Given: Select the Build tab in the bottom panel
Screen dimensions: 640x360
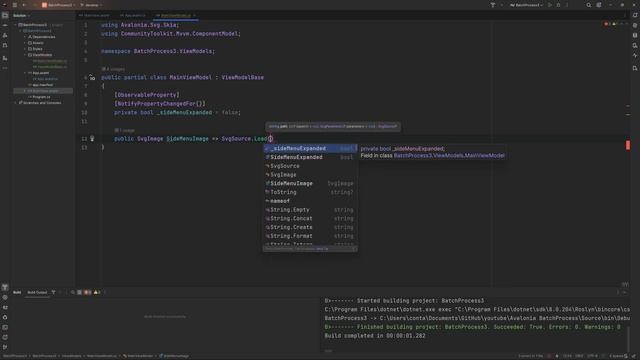Looking at the screenshot, I should pos(17,292).
